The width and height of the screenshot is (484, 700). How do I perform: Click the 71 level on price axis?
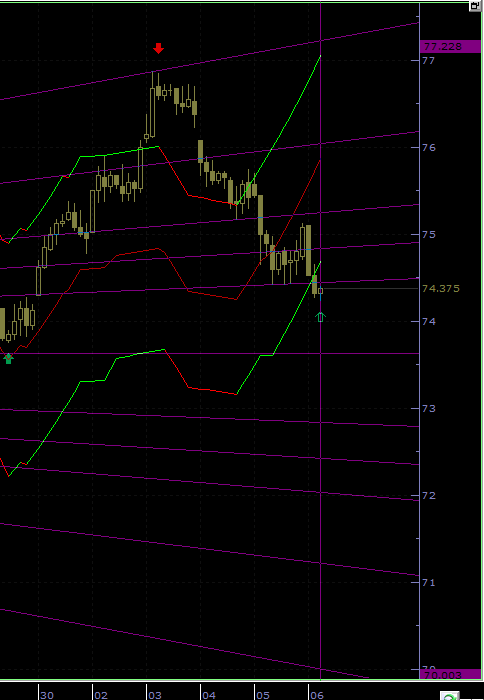[429, 583]
